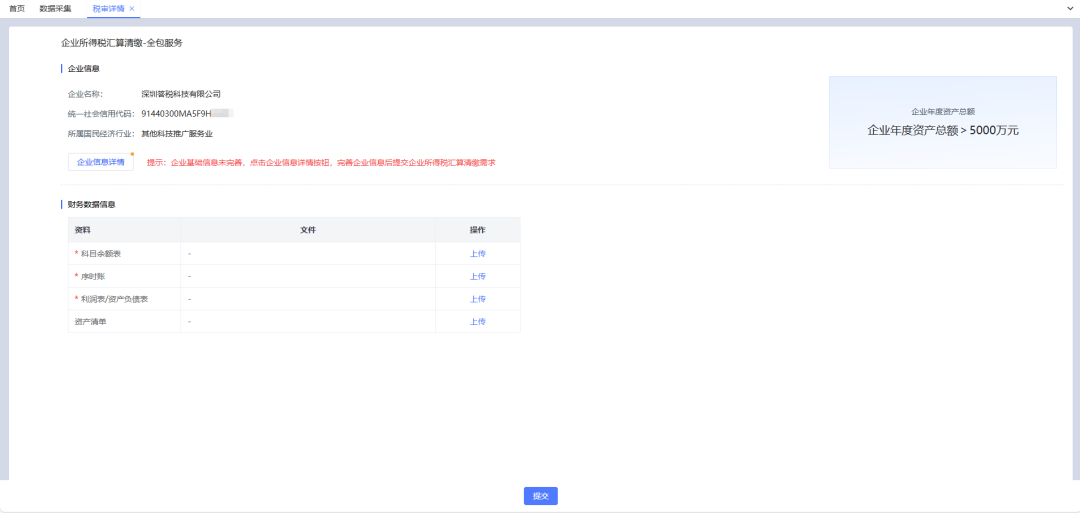The image size is (1080, 513).
Task: Click the 文件 column header
Action: pos(308,230)
